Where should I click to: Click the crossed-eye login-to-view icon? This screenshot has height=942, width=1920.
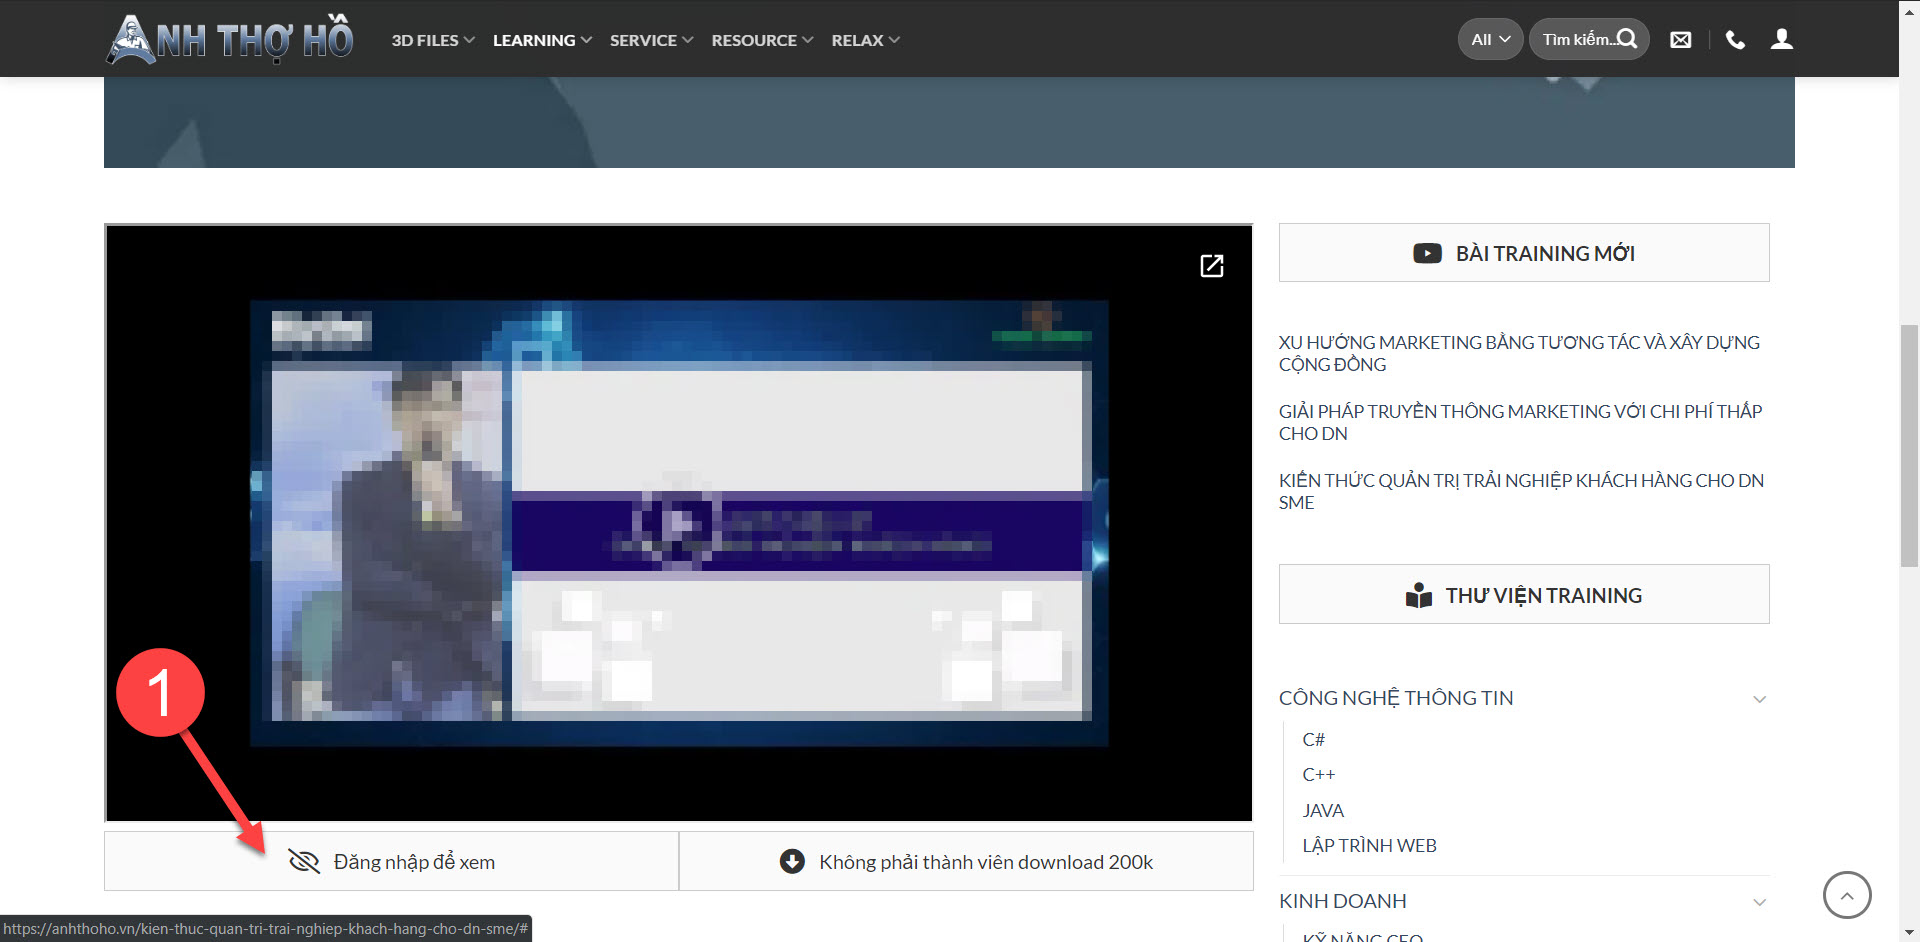click(x=303, y=861)
